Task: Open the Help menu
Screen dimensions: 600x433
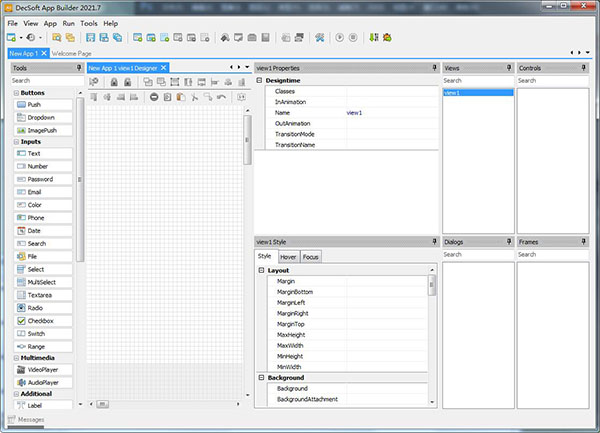Action: coord(111,23)
